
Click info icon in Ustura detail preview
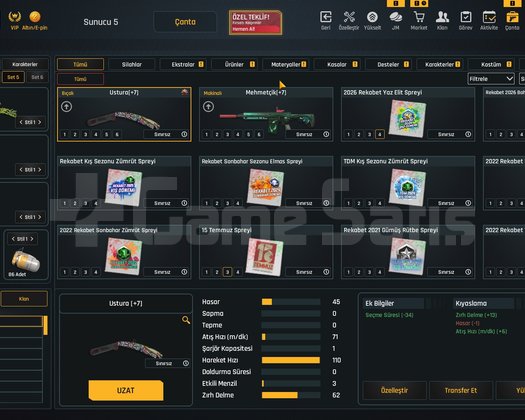186,363
